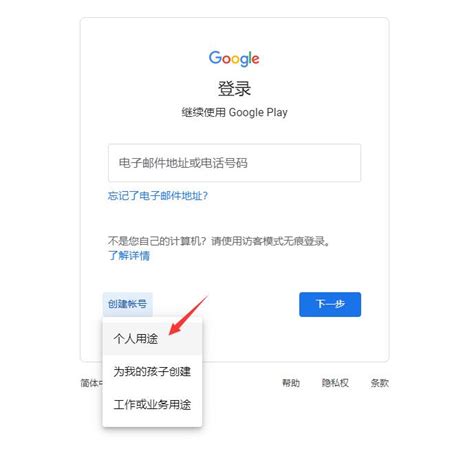474x451 pixels.
Task: Focus the 电子邮件地址或电话号码 input field
Action: (x=234, y=163)
